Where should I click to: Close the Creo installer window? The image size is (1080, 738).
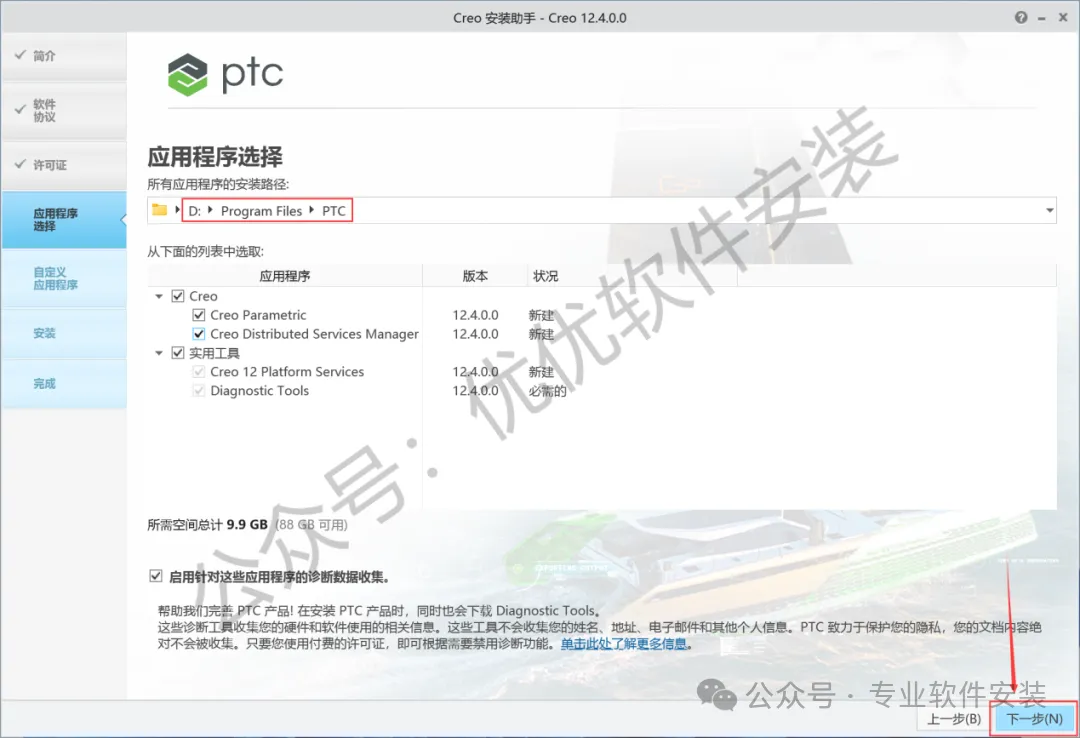click(x=1063, y=18)
